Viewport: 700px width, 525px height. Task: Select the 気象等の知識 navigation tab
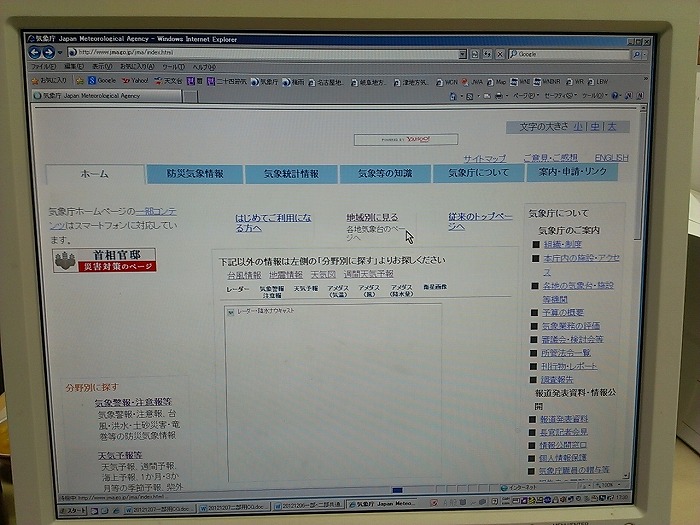385,173
